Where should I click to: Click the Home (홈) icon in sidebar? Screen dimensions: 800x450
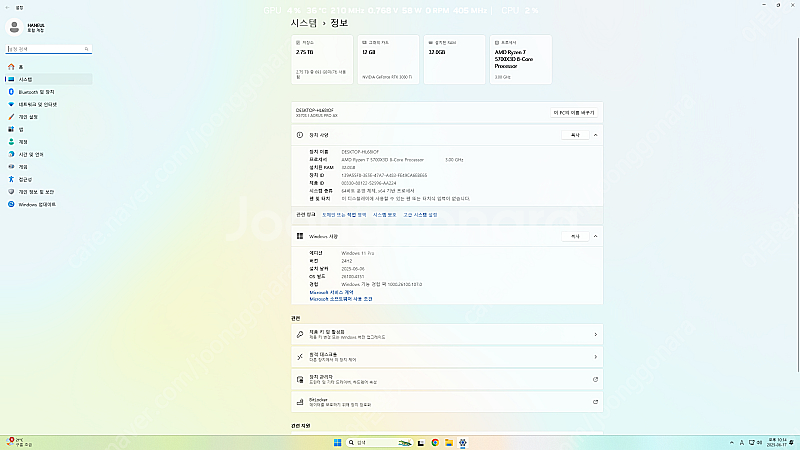[11, 67]
